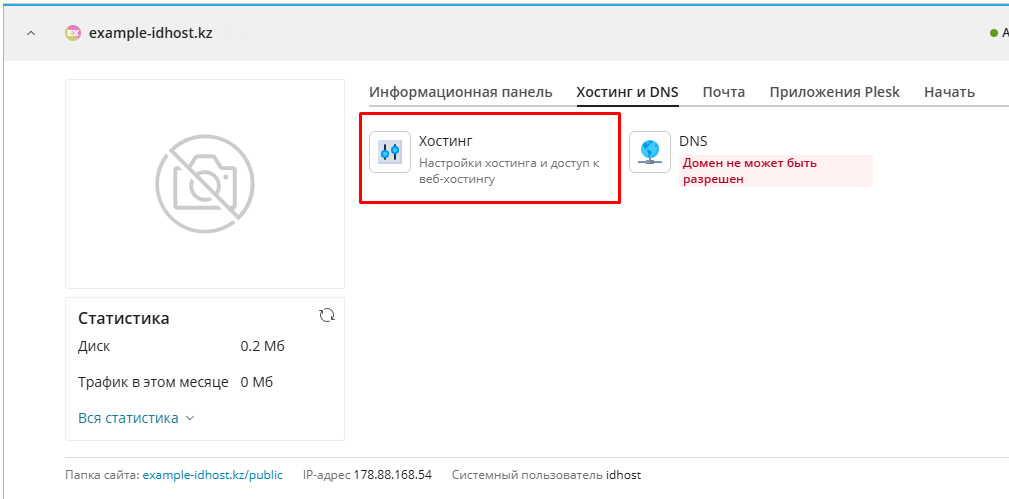
Task: Open the DNS settings link
Action: tap(693, 141)
